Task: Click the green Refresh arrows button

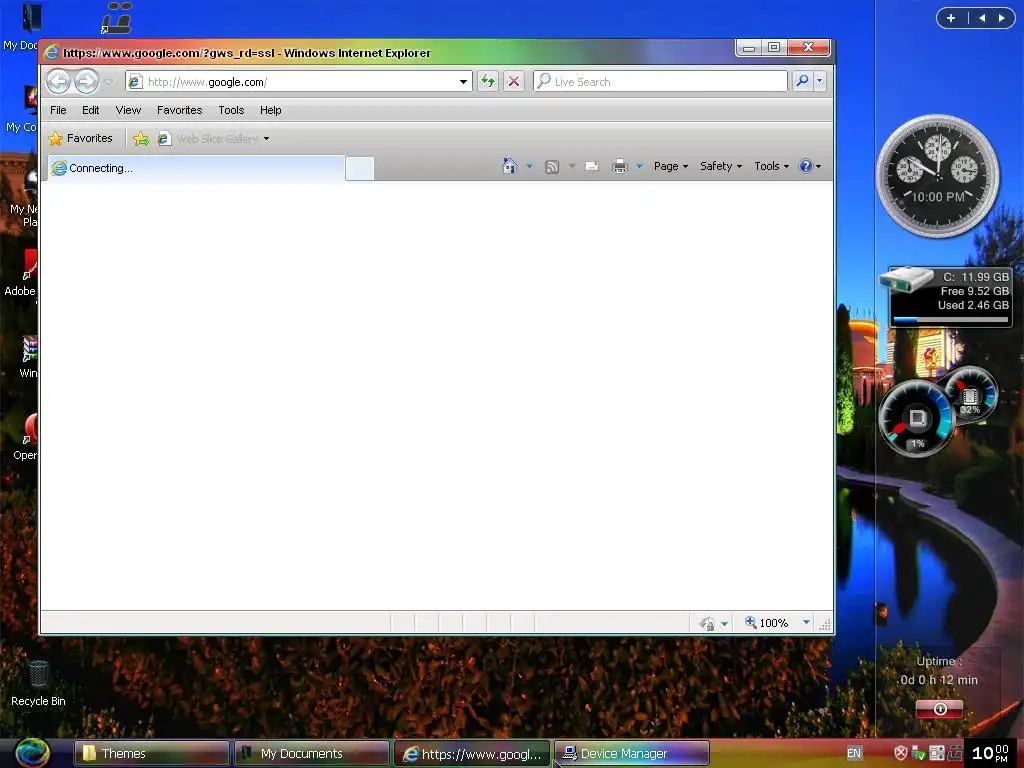Action: pos(488,81)
